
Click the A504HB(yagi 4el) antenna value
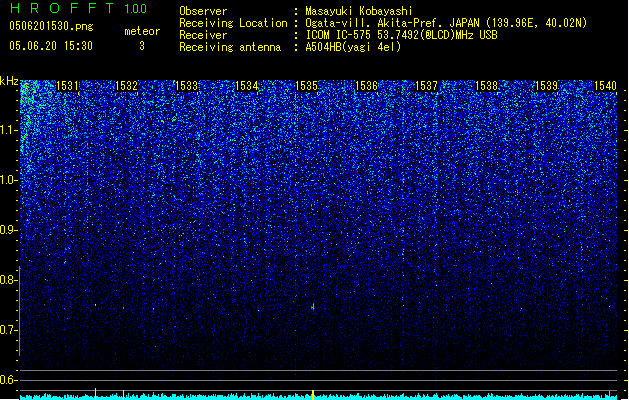tap(353, 47)
